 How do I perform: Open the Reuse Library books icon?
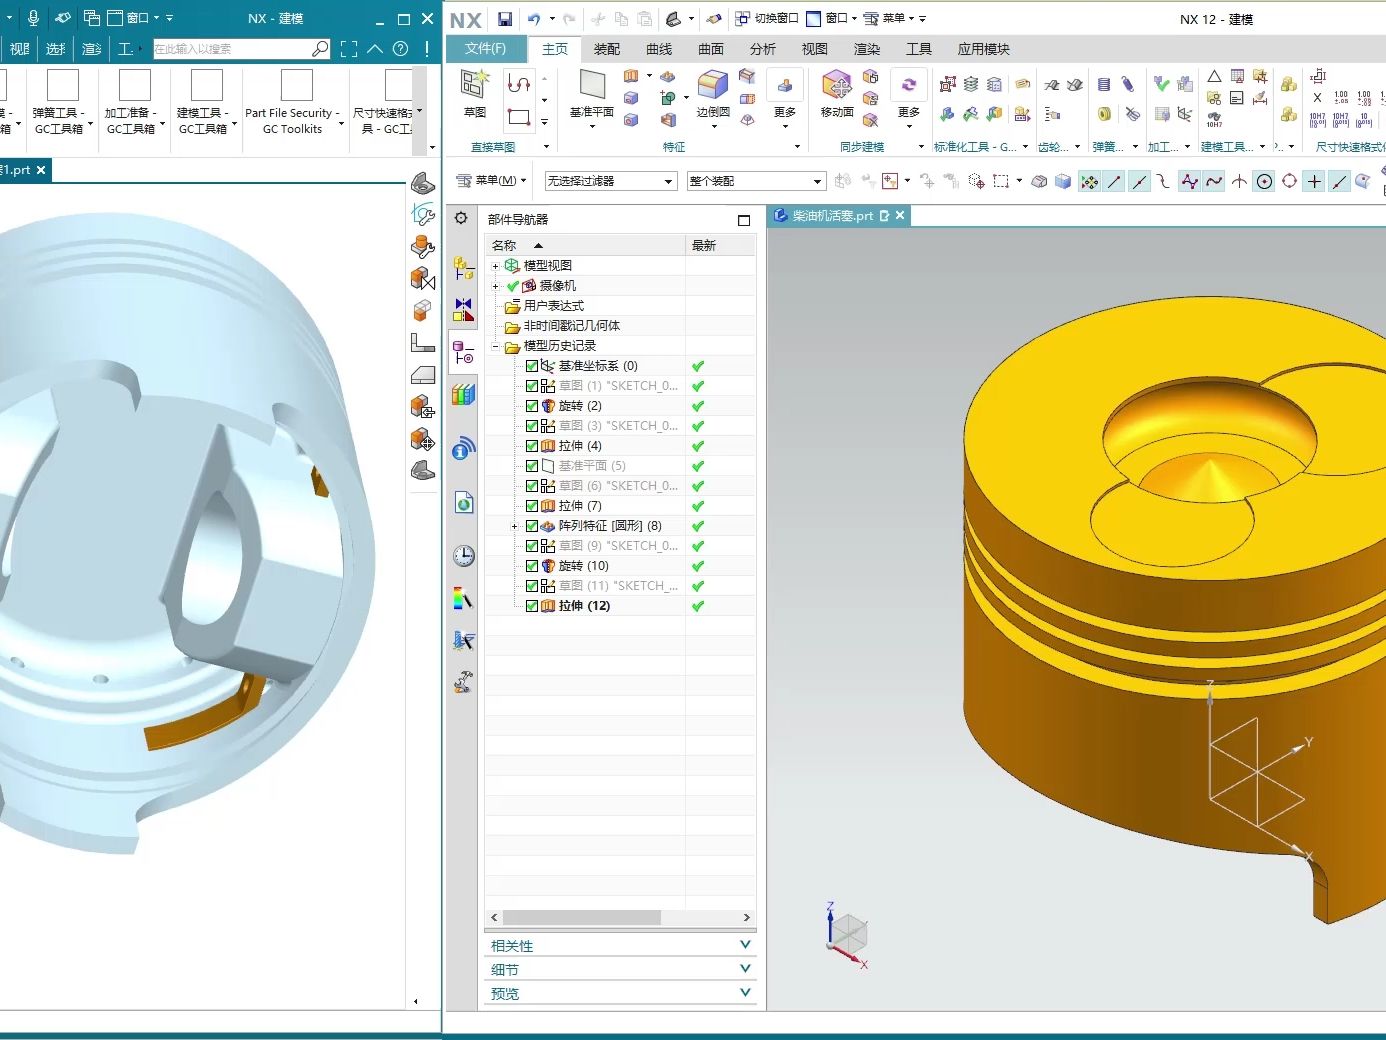tap(463, 395)
